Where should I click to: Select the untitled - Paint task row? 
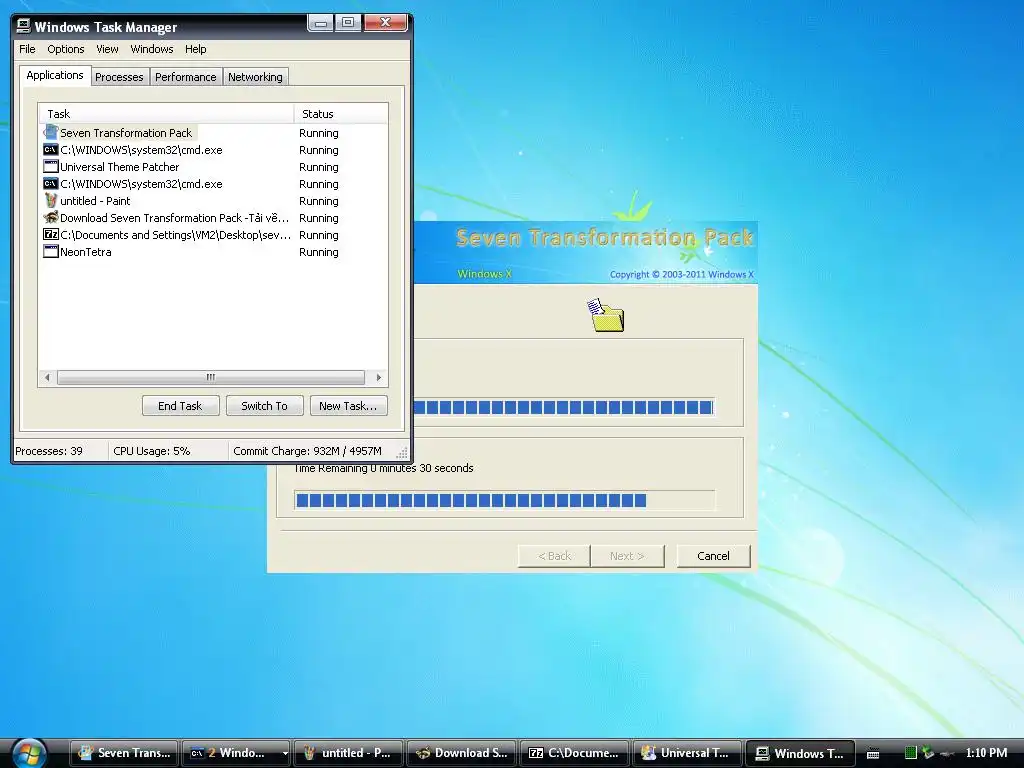click(214, 200)
